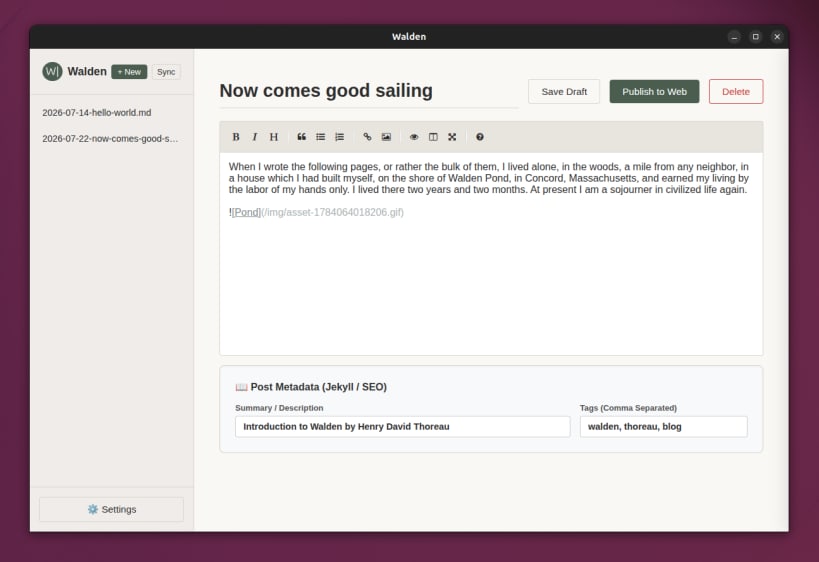Image resolution: width=819 pixels, height=562 pixels.
Task: Create a bulleted list
Action: click(x=321, y=137)
